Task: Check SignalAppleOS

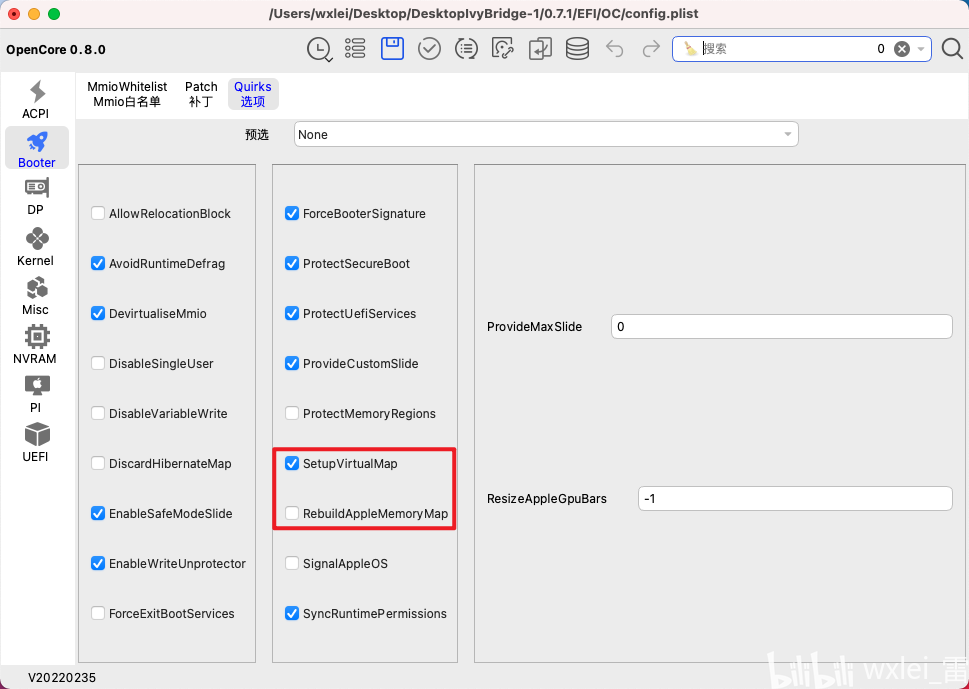Action: coord(292,564)
